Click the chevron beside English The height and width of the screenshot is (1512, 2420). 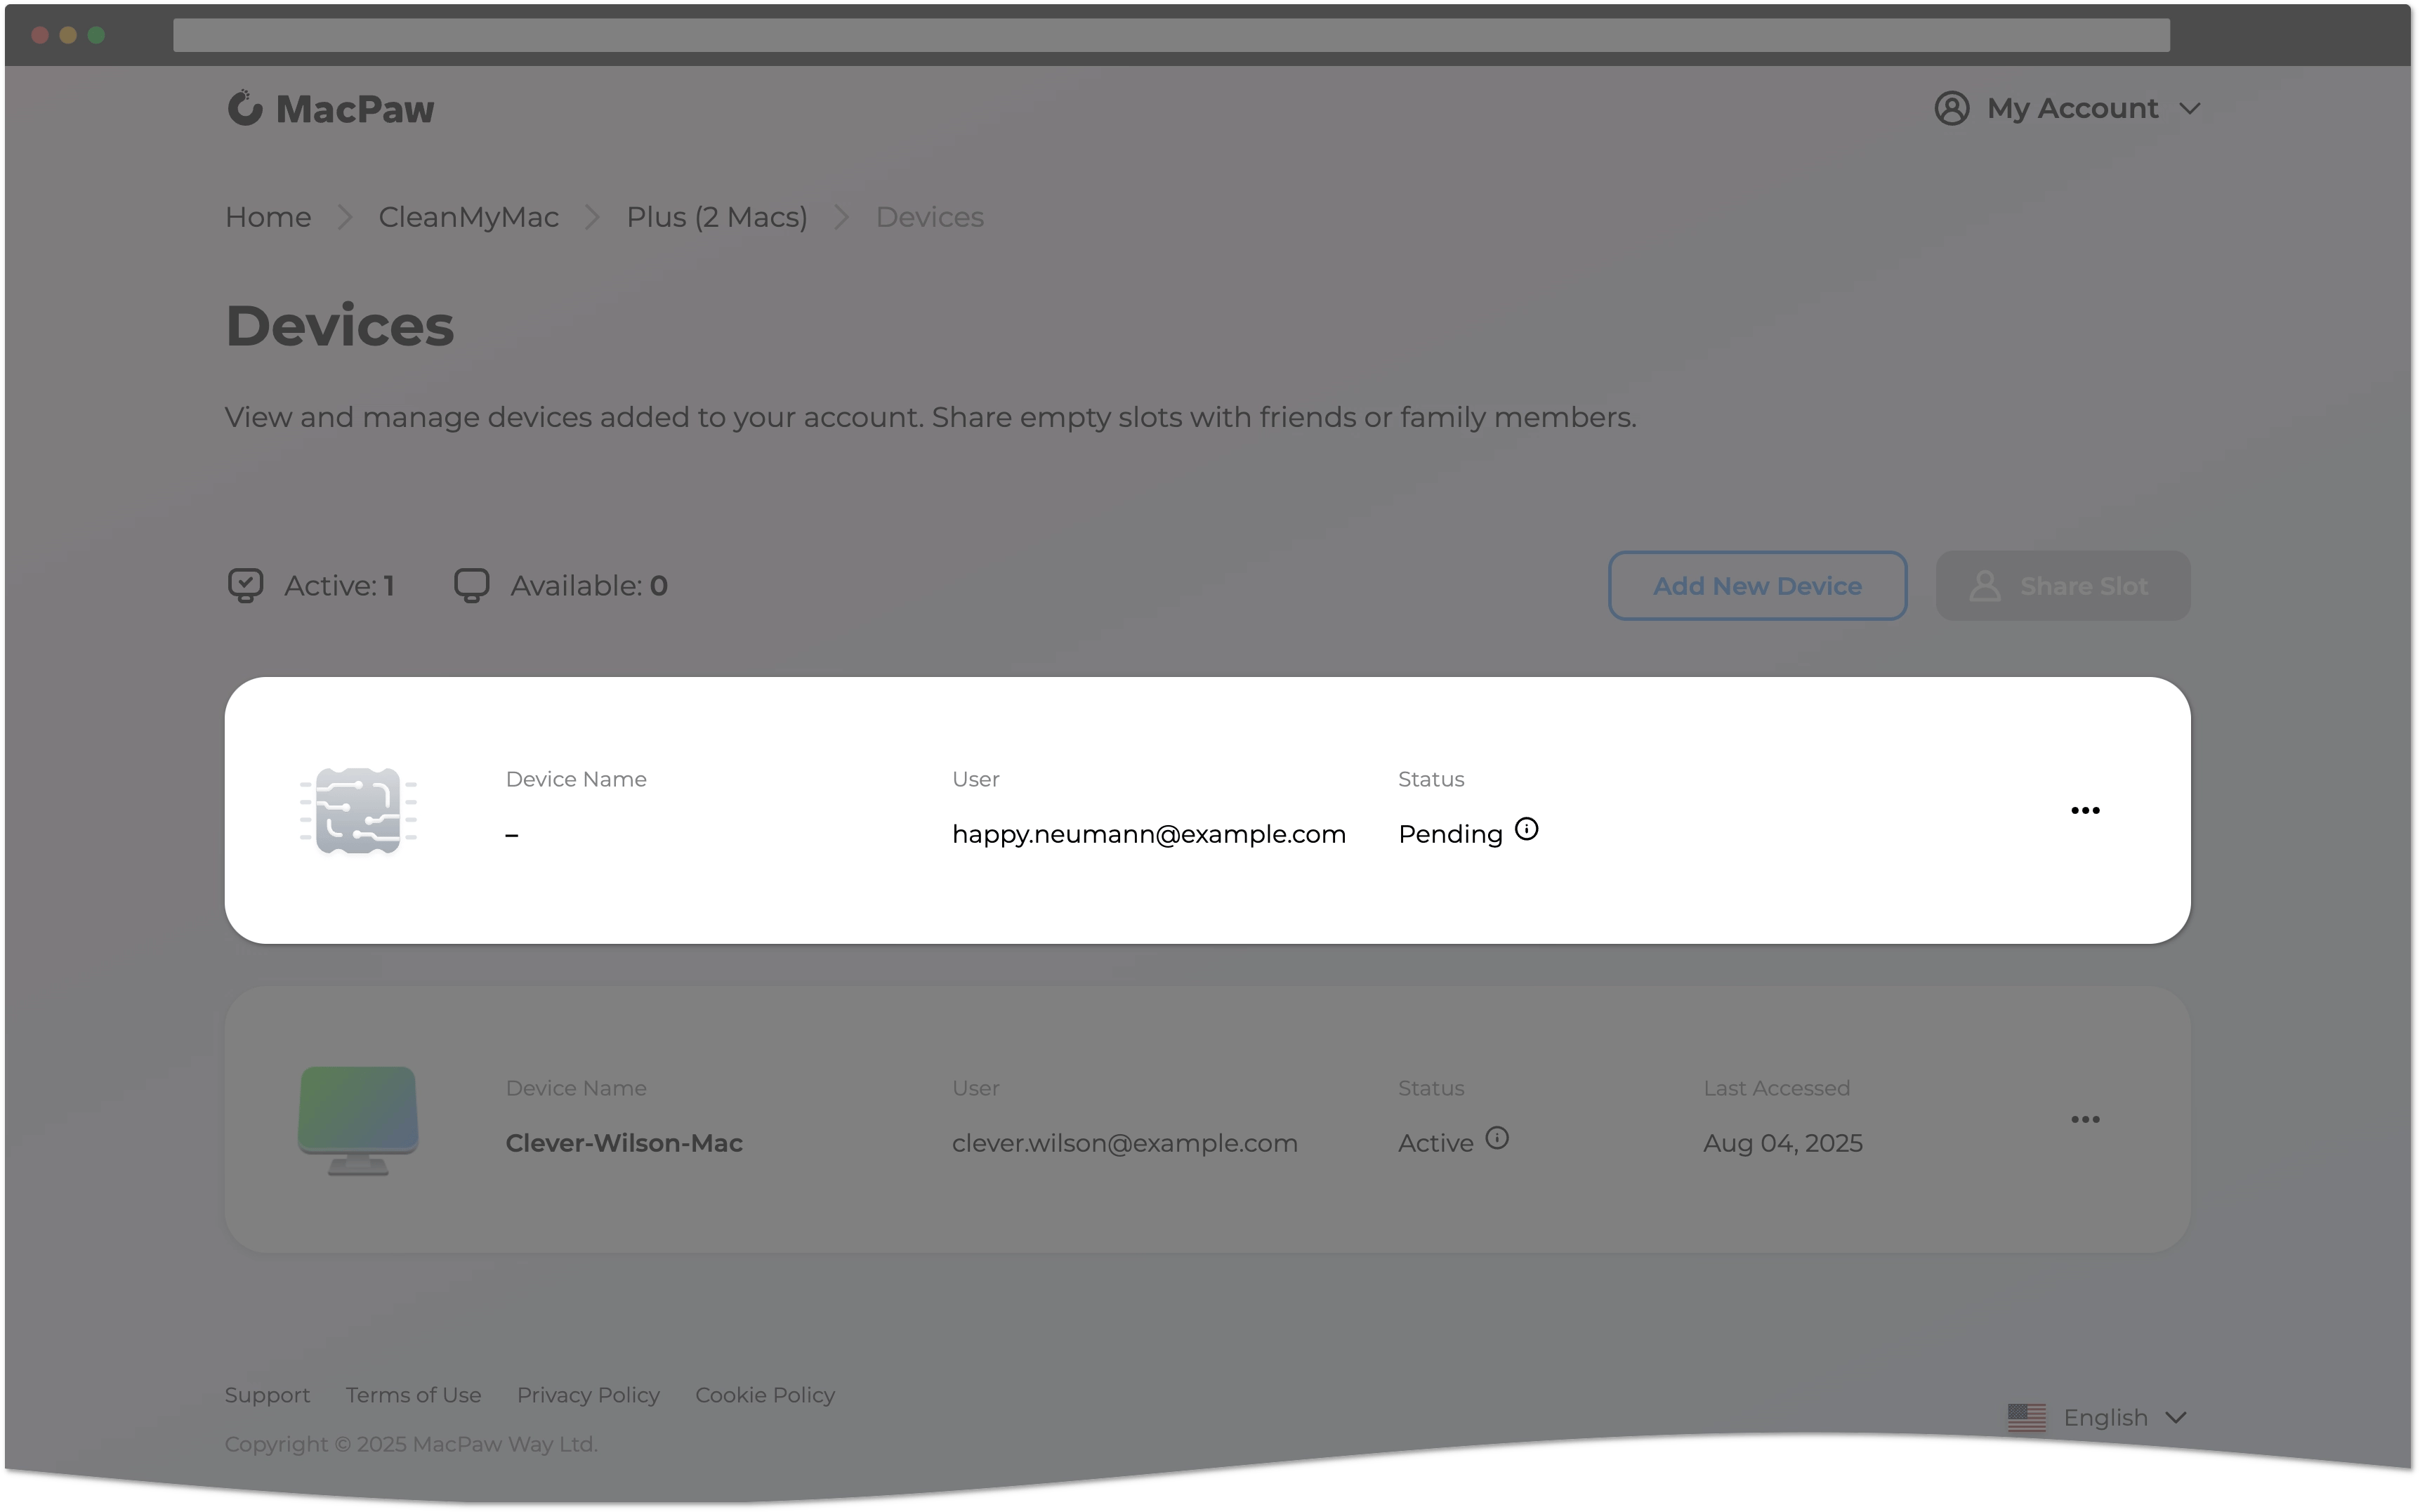tap(2176, 1418)
